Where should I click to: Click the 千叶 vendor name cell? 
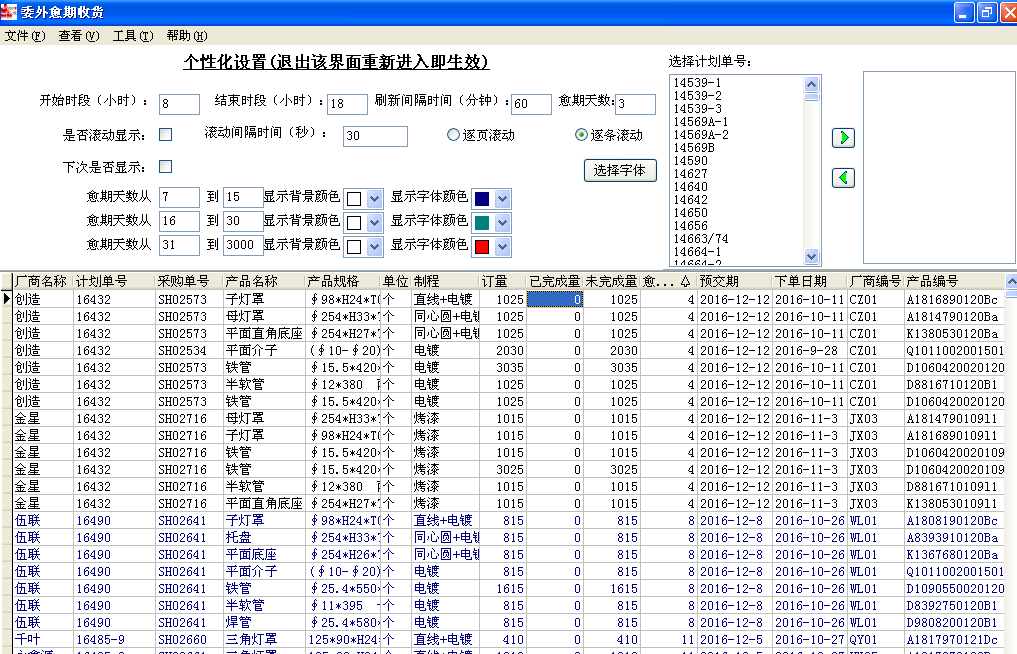pos(43,639)
